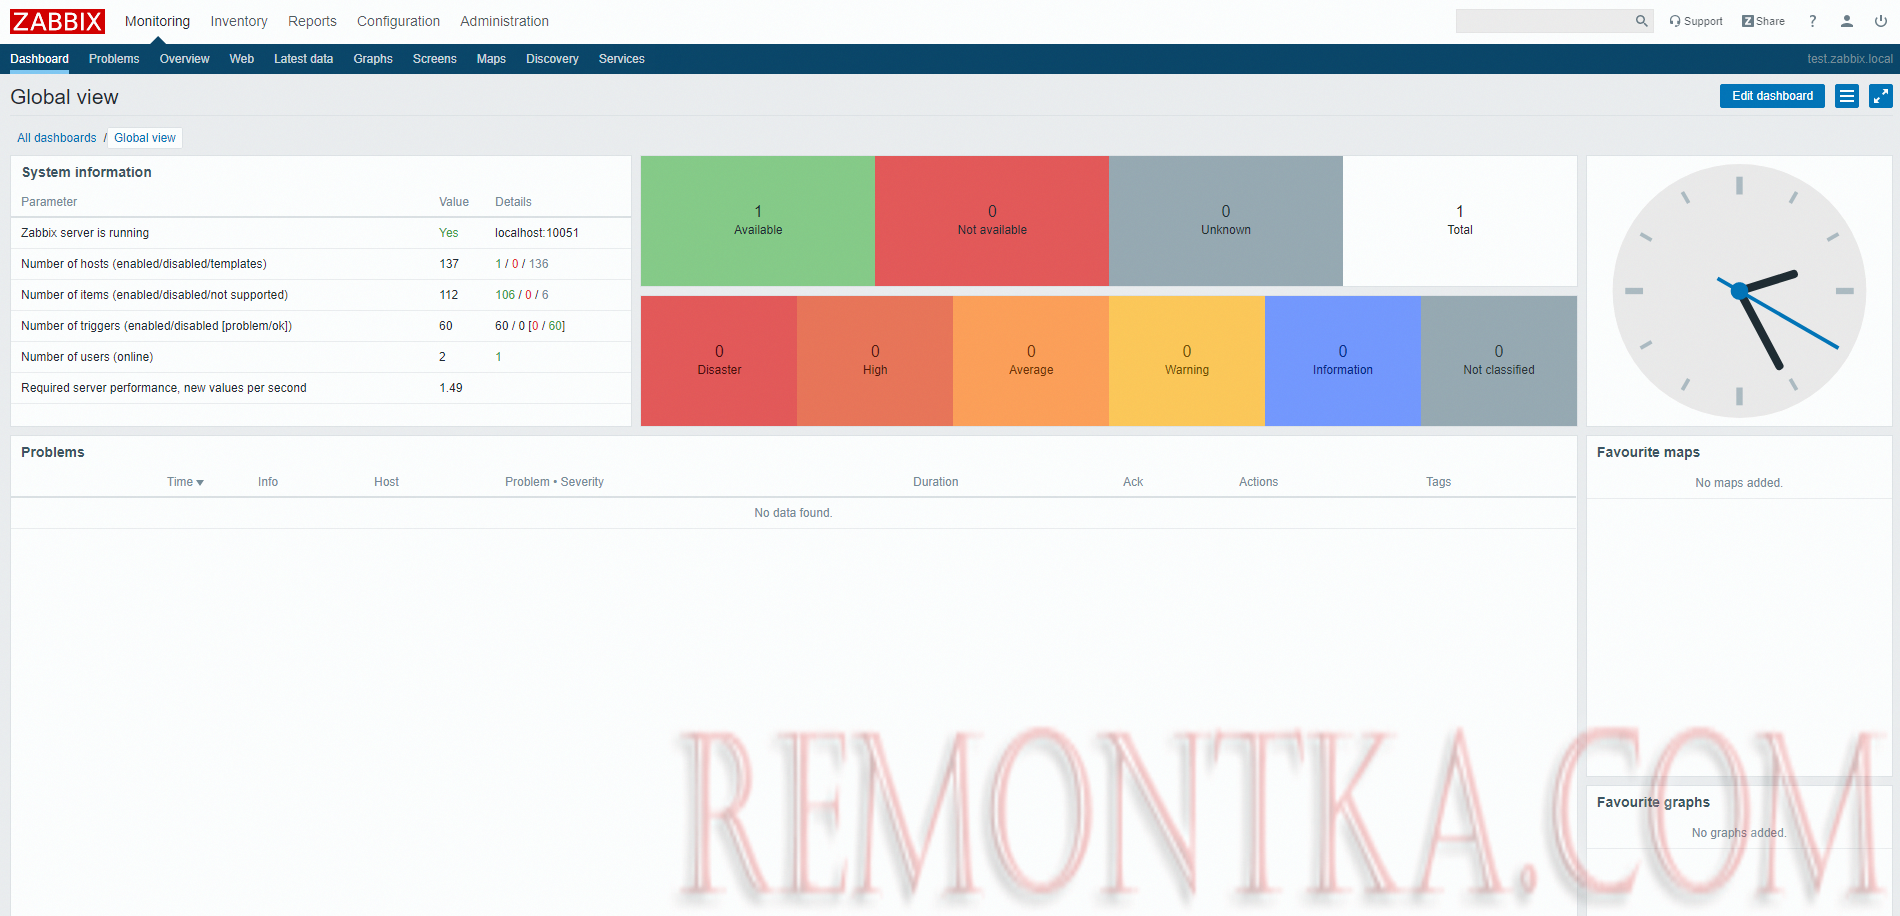Click the gray Unknown hosts tile
Image resolution: width=1900 pixels, height=916 pixels.
1226,221
